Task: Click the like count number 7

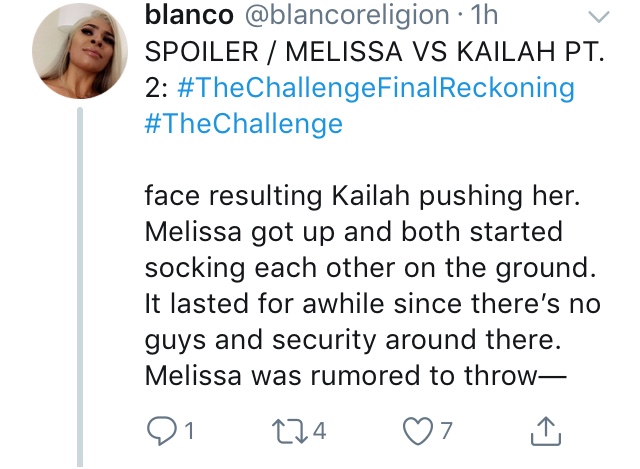Action: 447,431
